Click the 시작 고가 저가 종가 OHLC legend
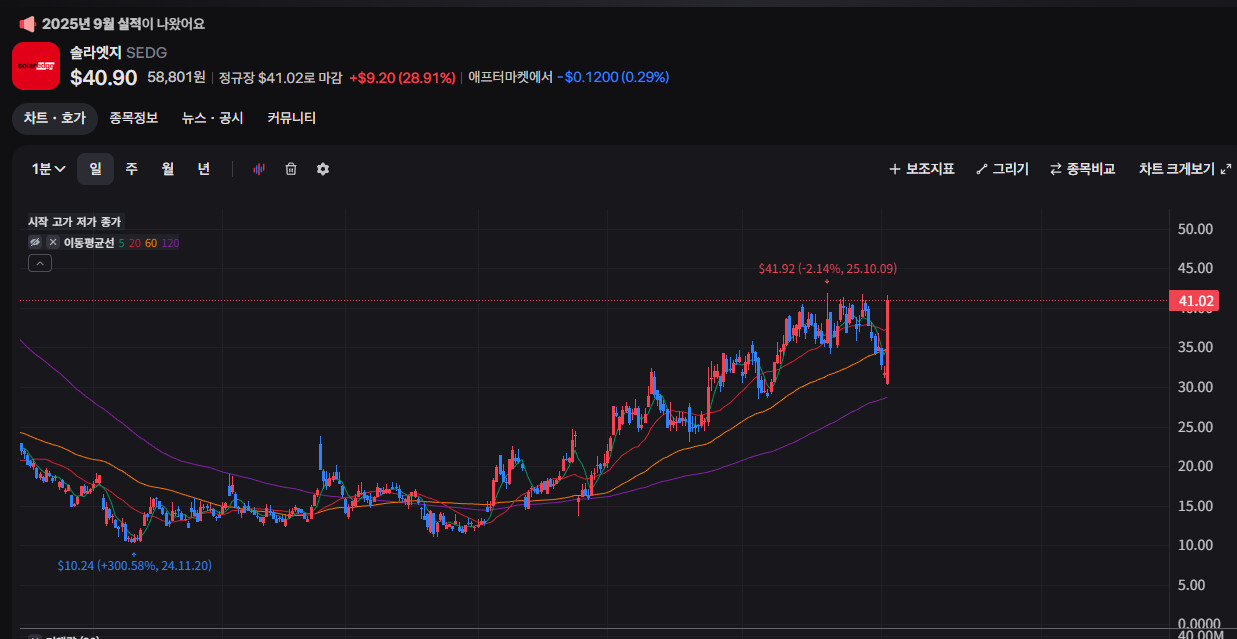This screenshot has width=1237, height=639. (x=74, y=222)
